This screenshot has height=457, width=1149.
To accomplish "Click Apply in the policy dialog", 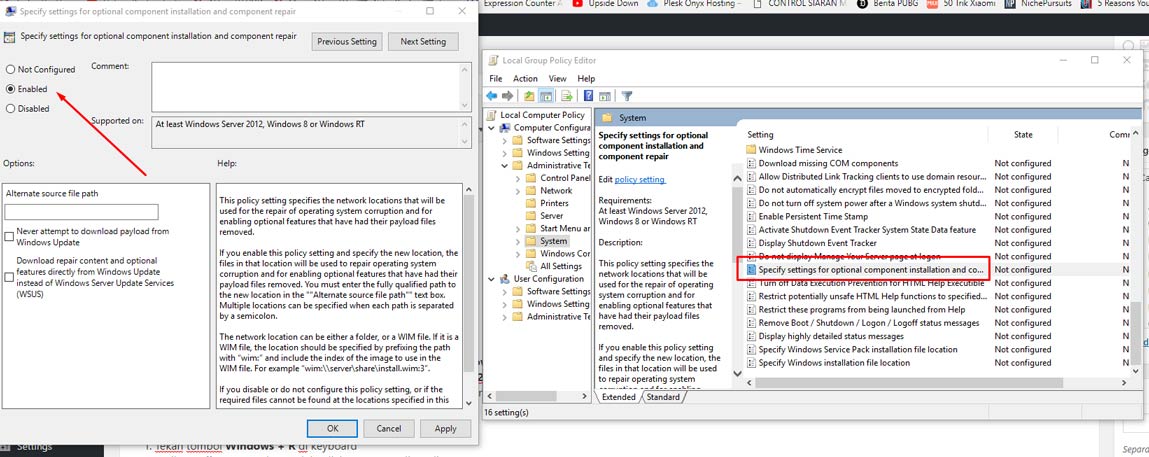I will click(446, 428).
